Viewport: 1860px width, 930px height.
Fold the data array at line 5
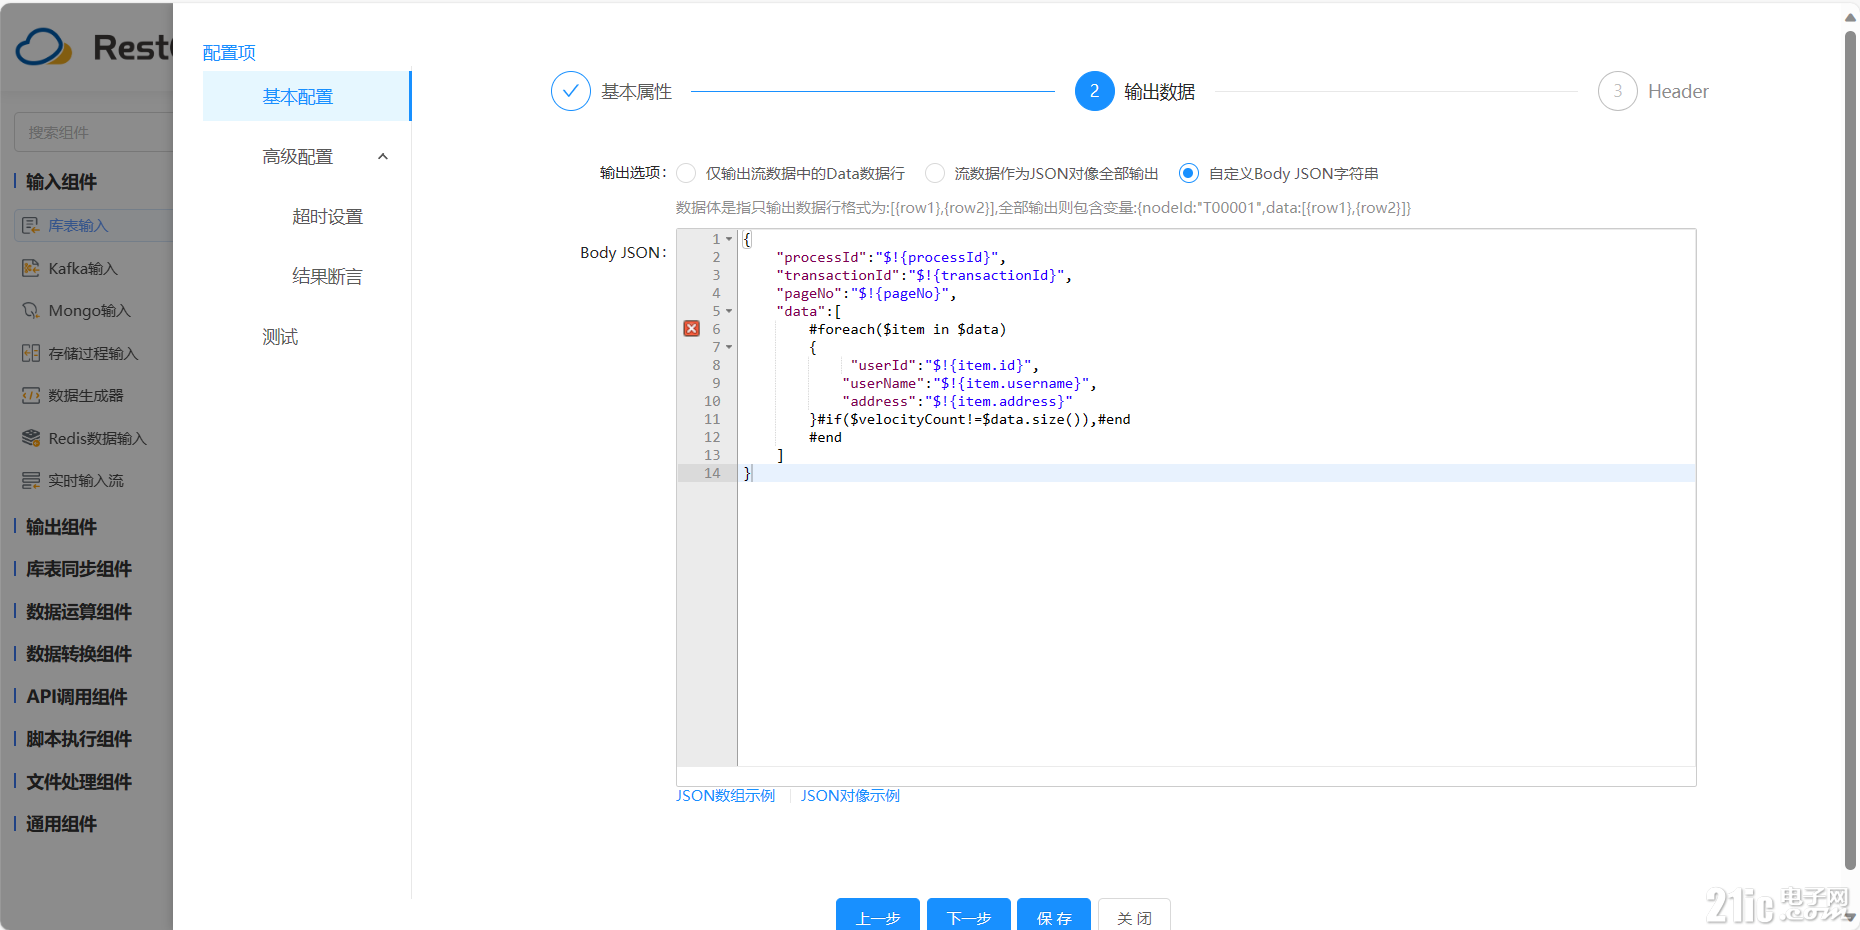(729, 311)
